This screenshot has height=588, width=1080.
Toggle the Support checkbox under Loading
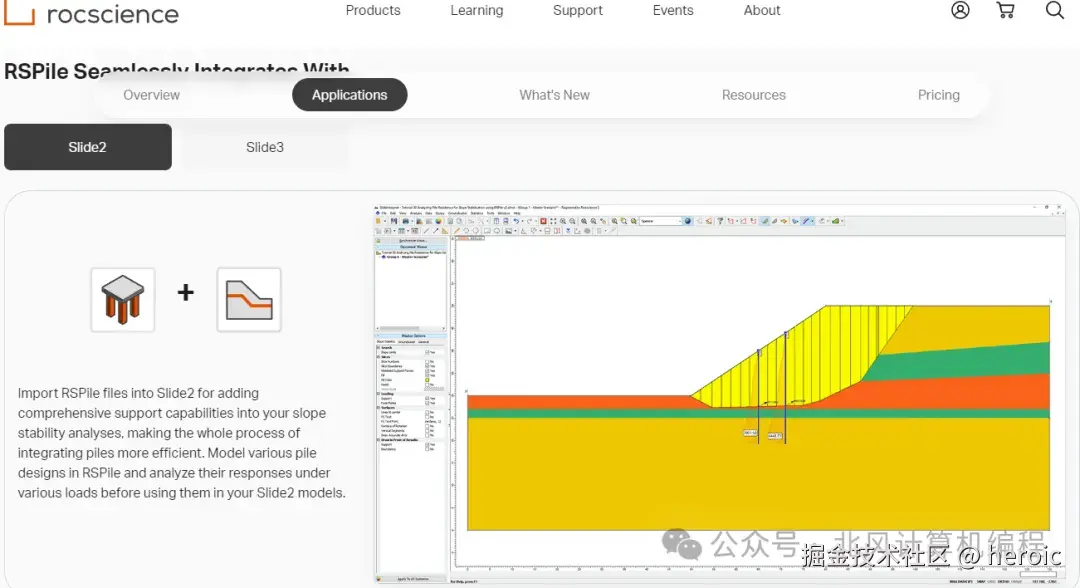click(x=427, y=398)
